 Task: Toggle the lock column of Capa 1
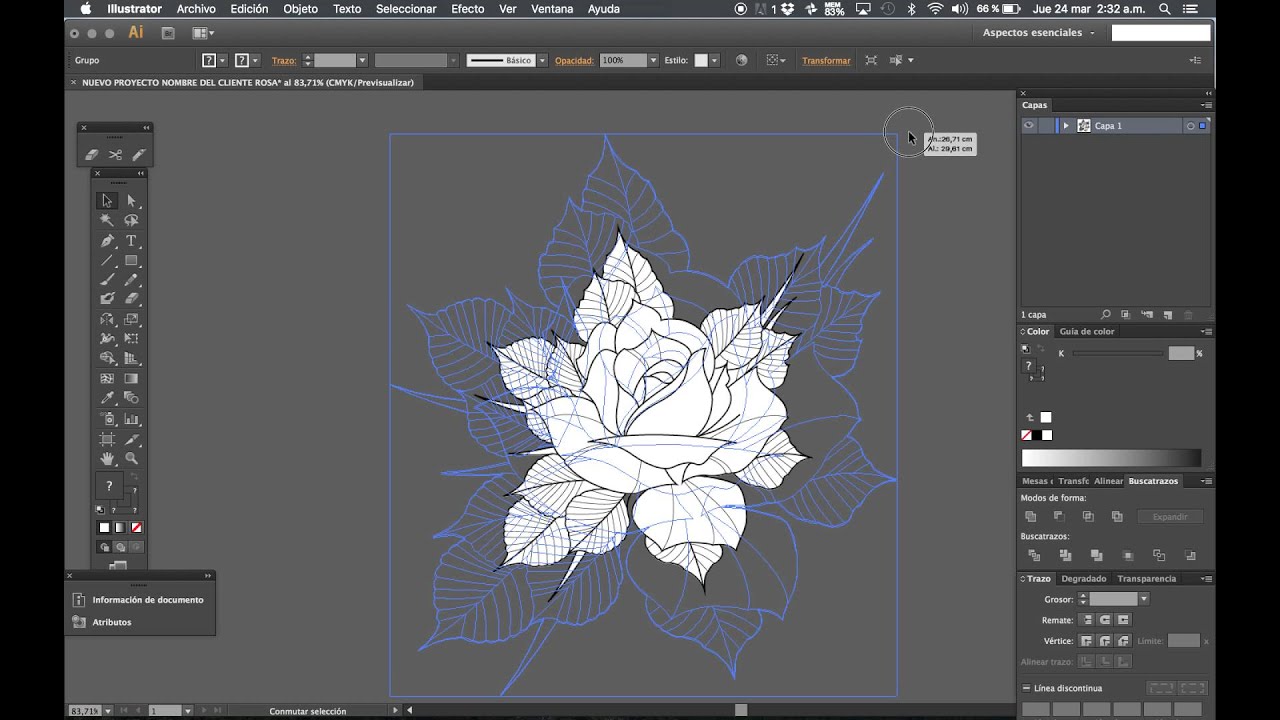(1045, 126)
